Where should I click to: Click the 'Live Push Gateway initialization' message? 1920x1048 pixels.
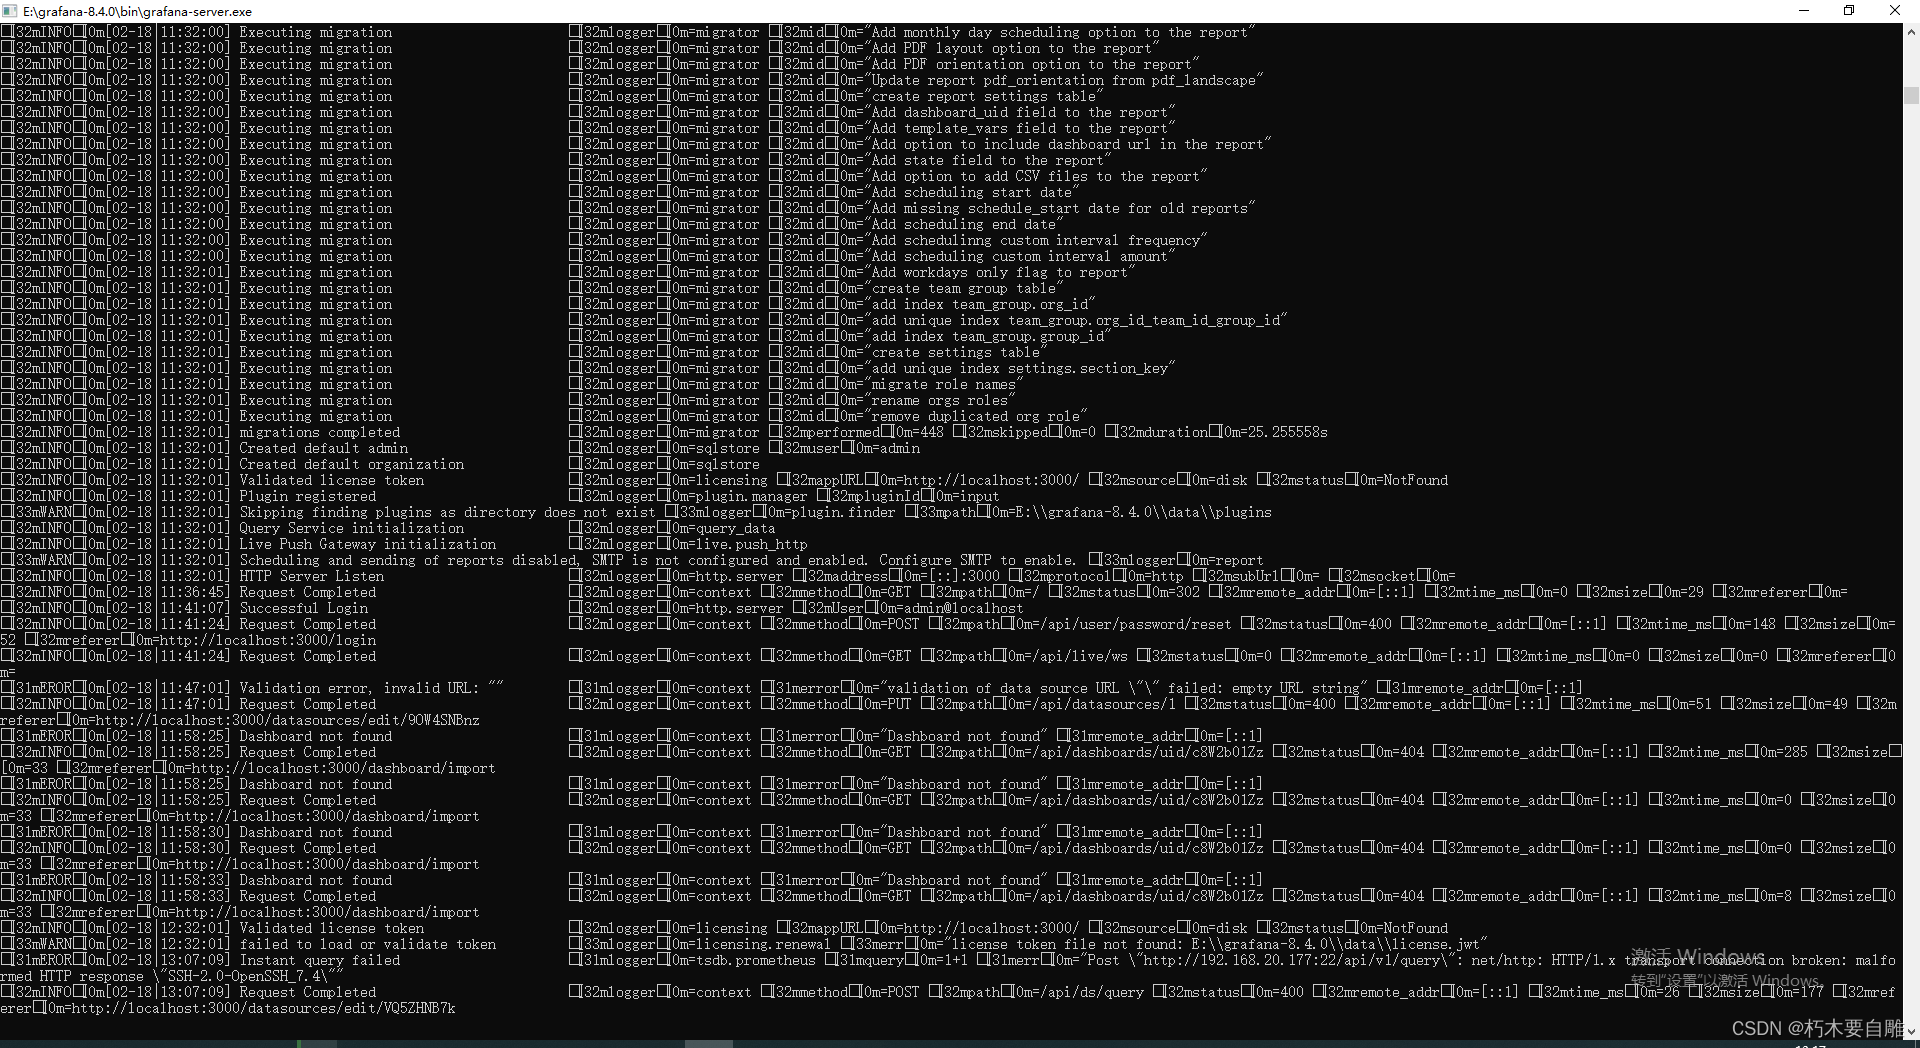pos(367,544)
